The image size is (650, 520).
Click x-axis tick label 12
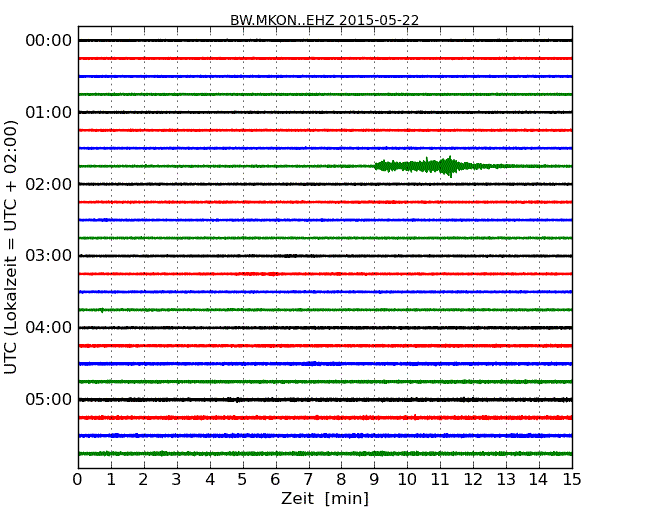(x=473, y=480)
